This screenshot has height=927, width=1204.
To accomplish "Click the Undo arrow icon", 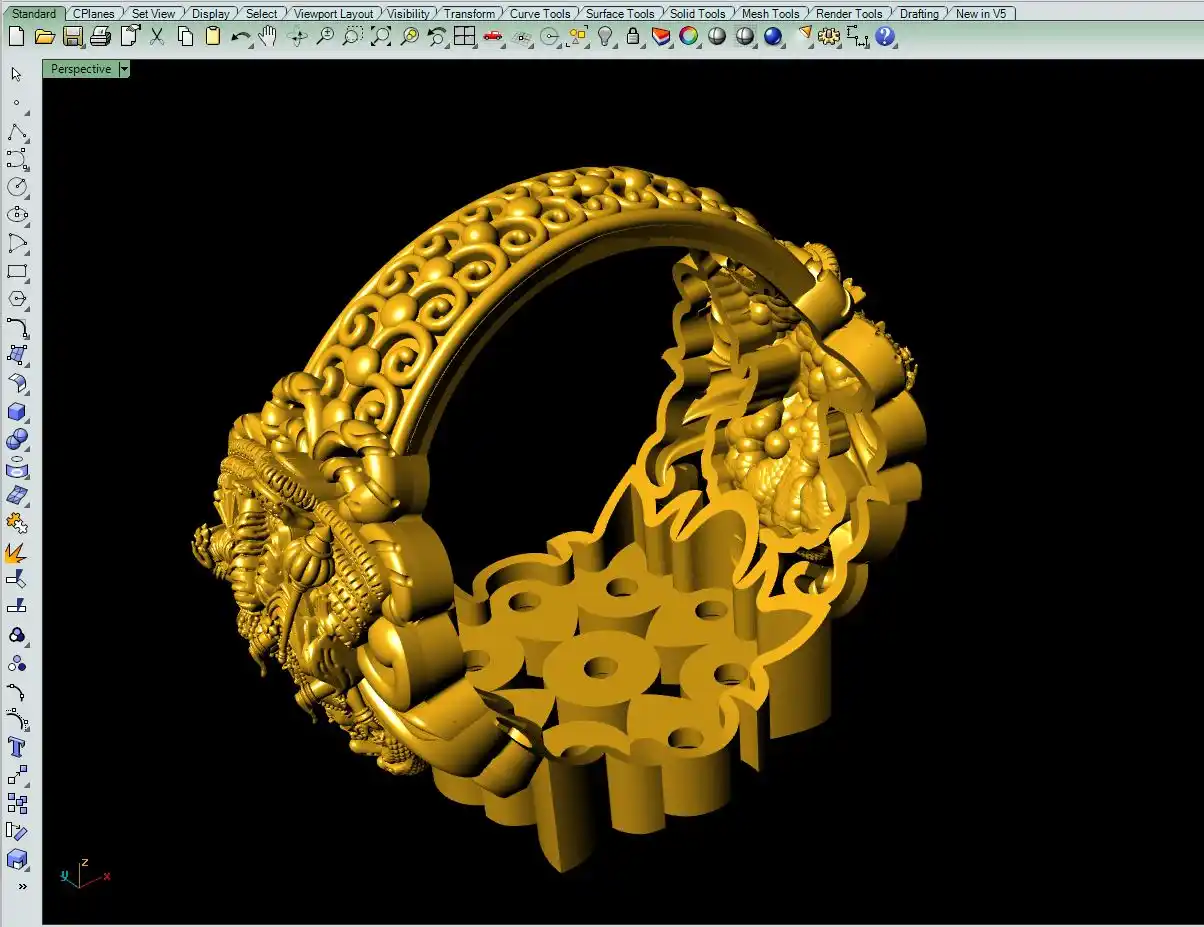I will click(x=241, y=37).
